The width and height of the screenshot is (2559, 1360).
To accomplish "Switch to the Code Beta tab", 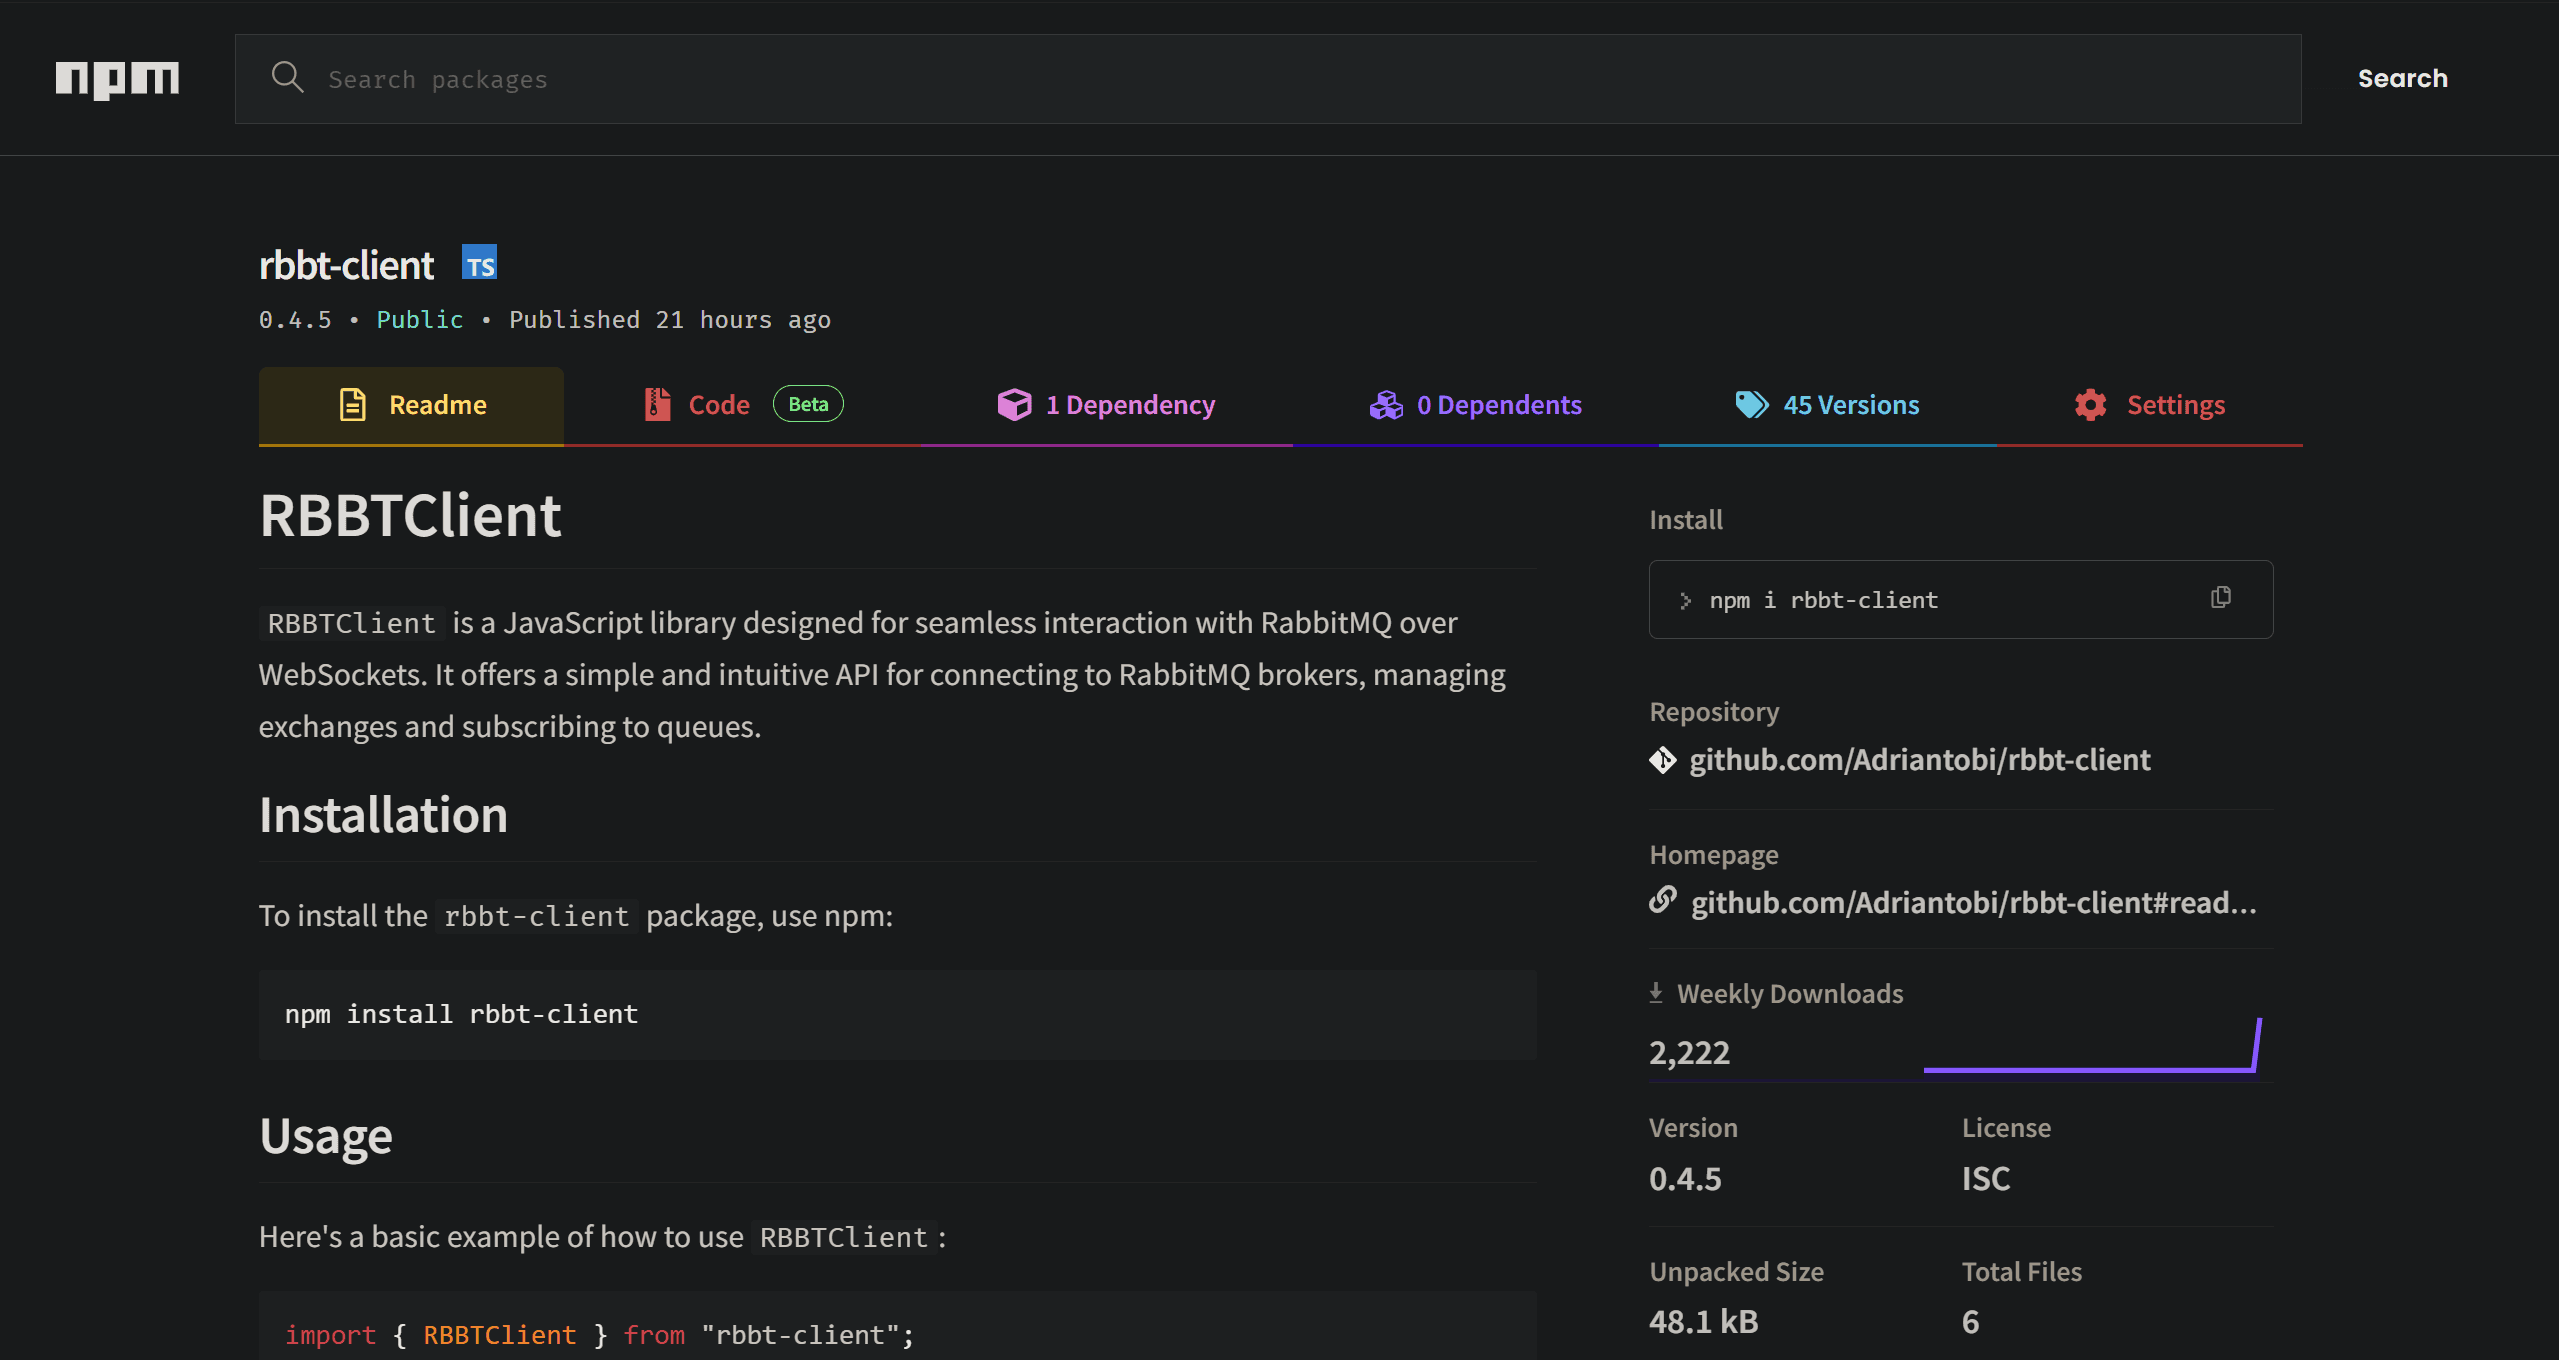I will 719,404.
